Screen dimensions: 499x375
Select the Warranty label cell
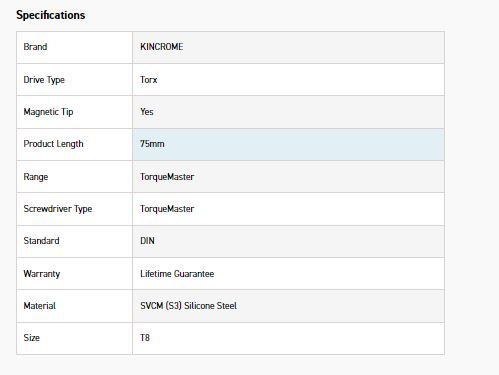point(74,274)
